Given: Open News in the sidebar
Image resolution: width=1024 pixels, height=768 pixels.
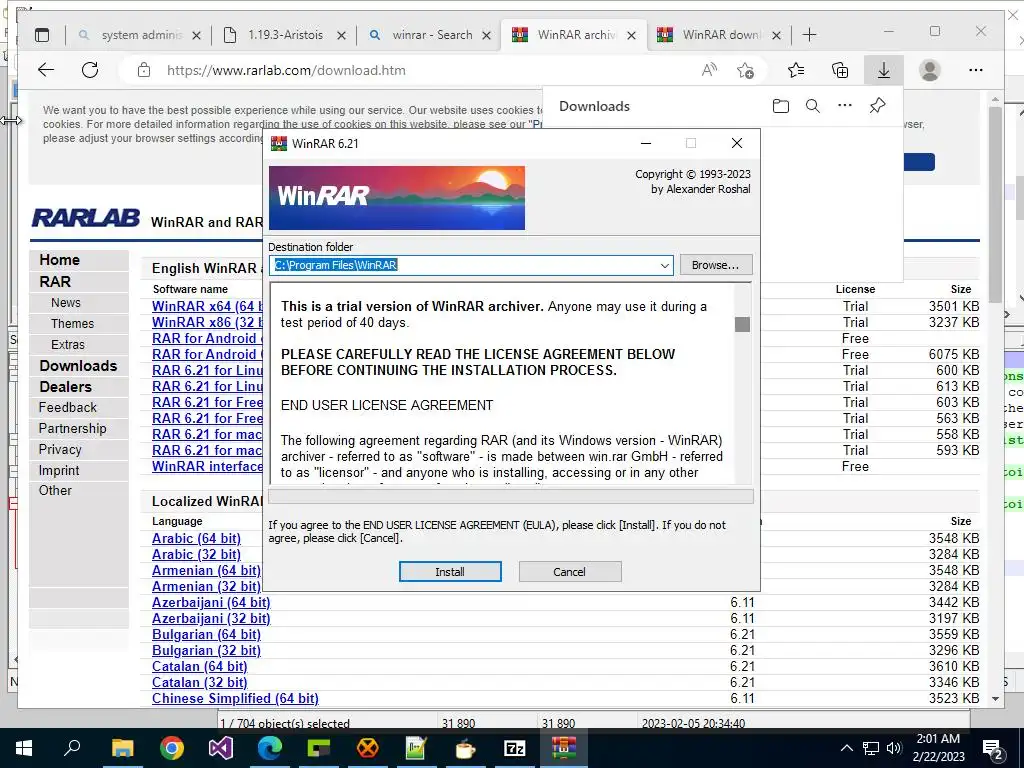Looking at the screenshot, I should click(65, 303).
